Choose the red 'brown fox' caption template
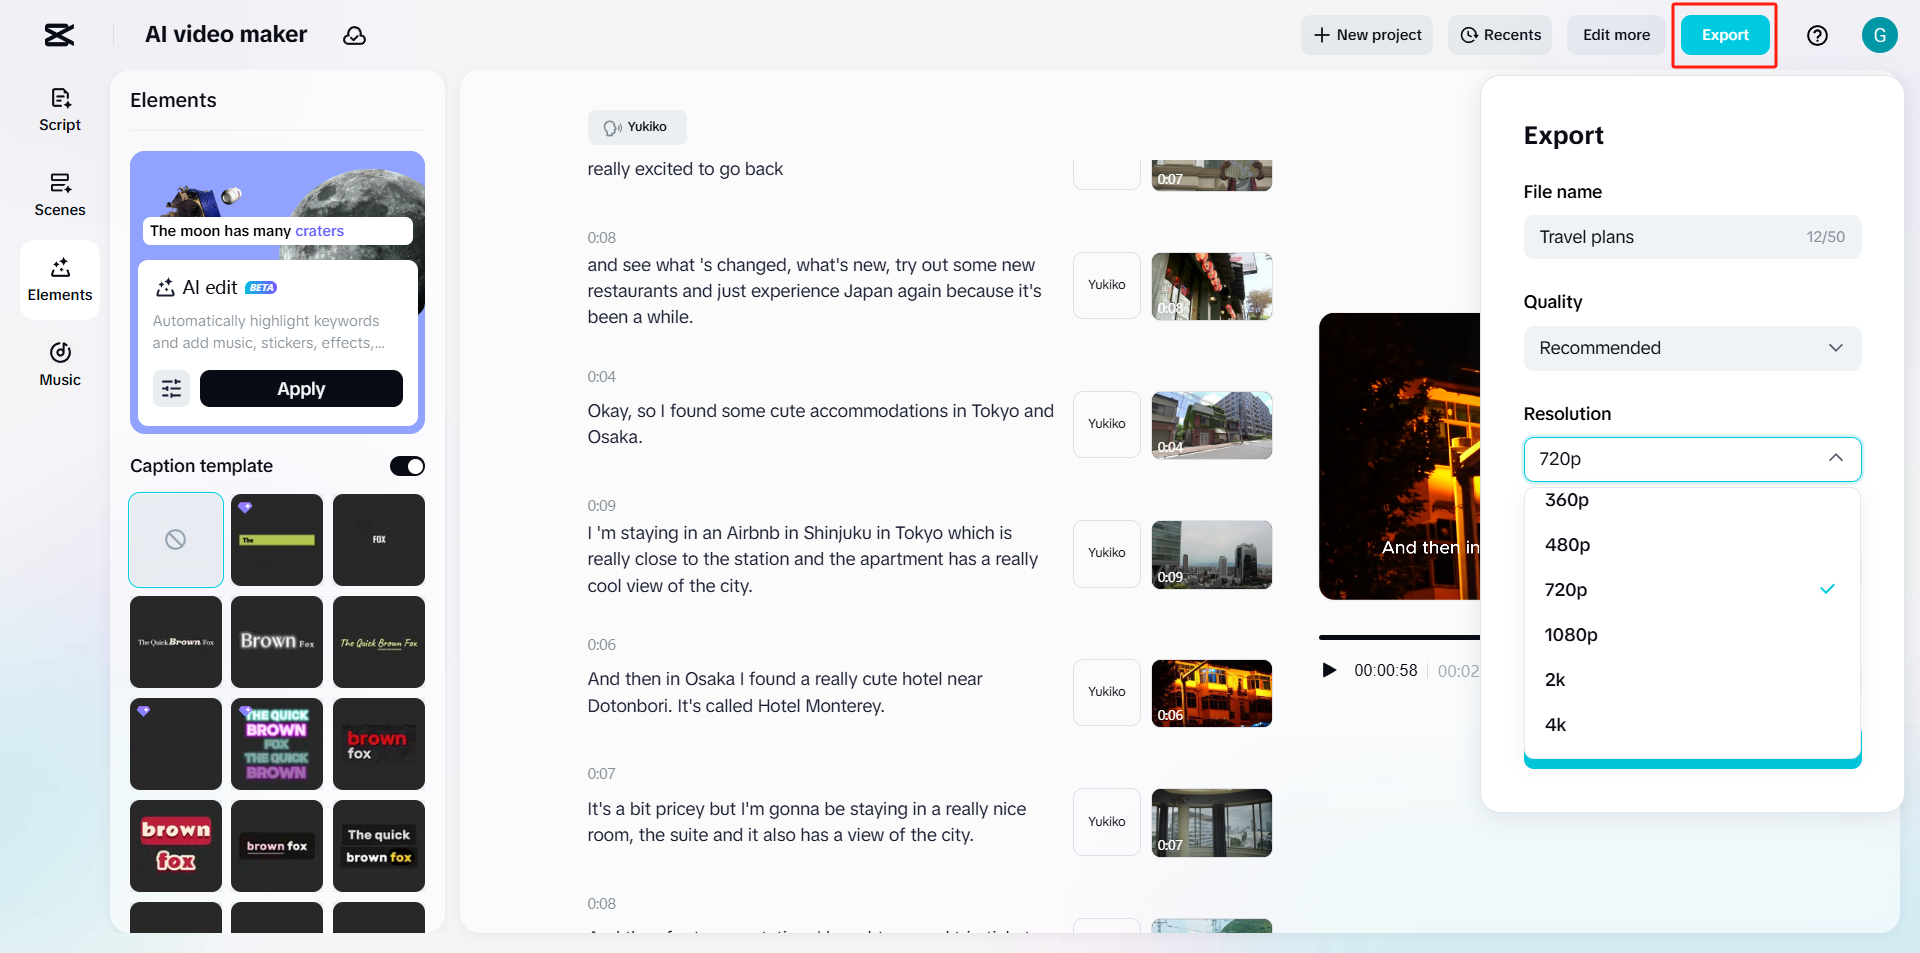Viewport: 1920px width, 953px height. (379, 744)
